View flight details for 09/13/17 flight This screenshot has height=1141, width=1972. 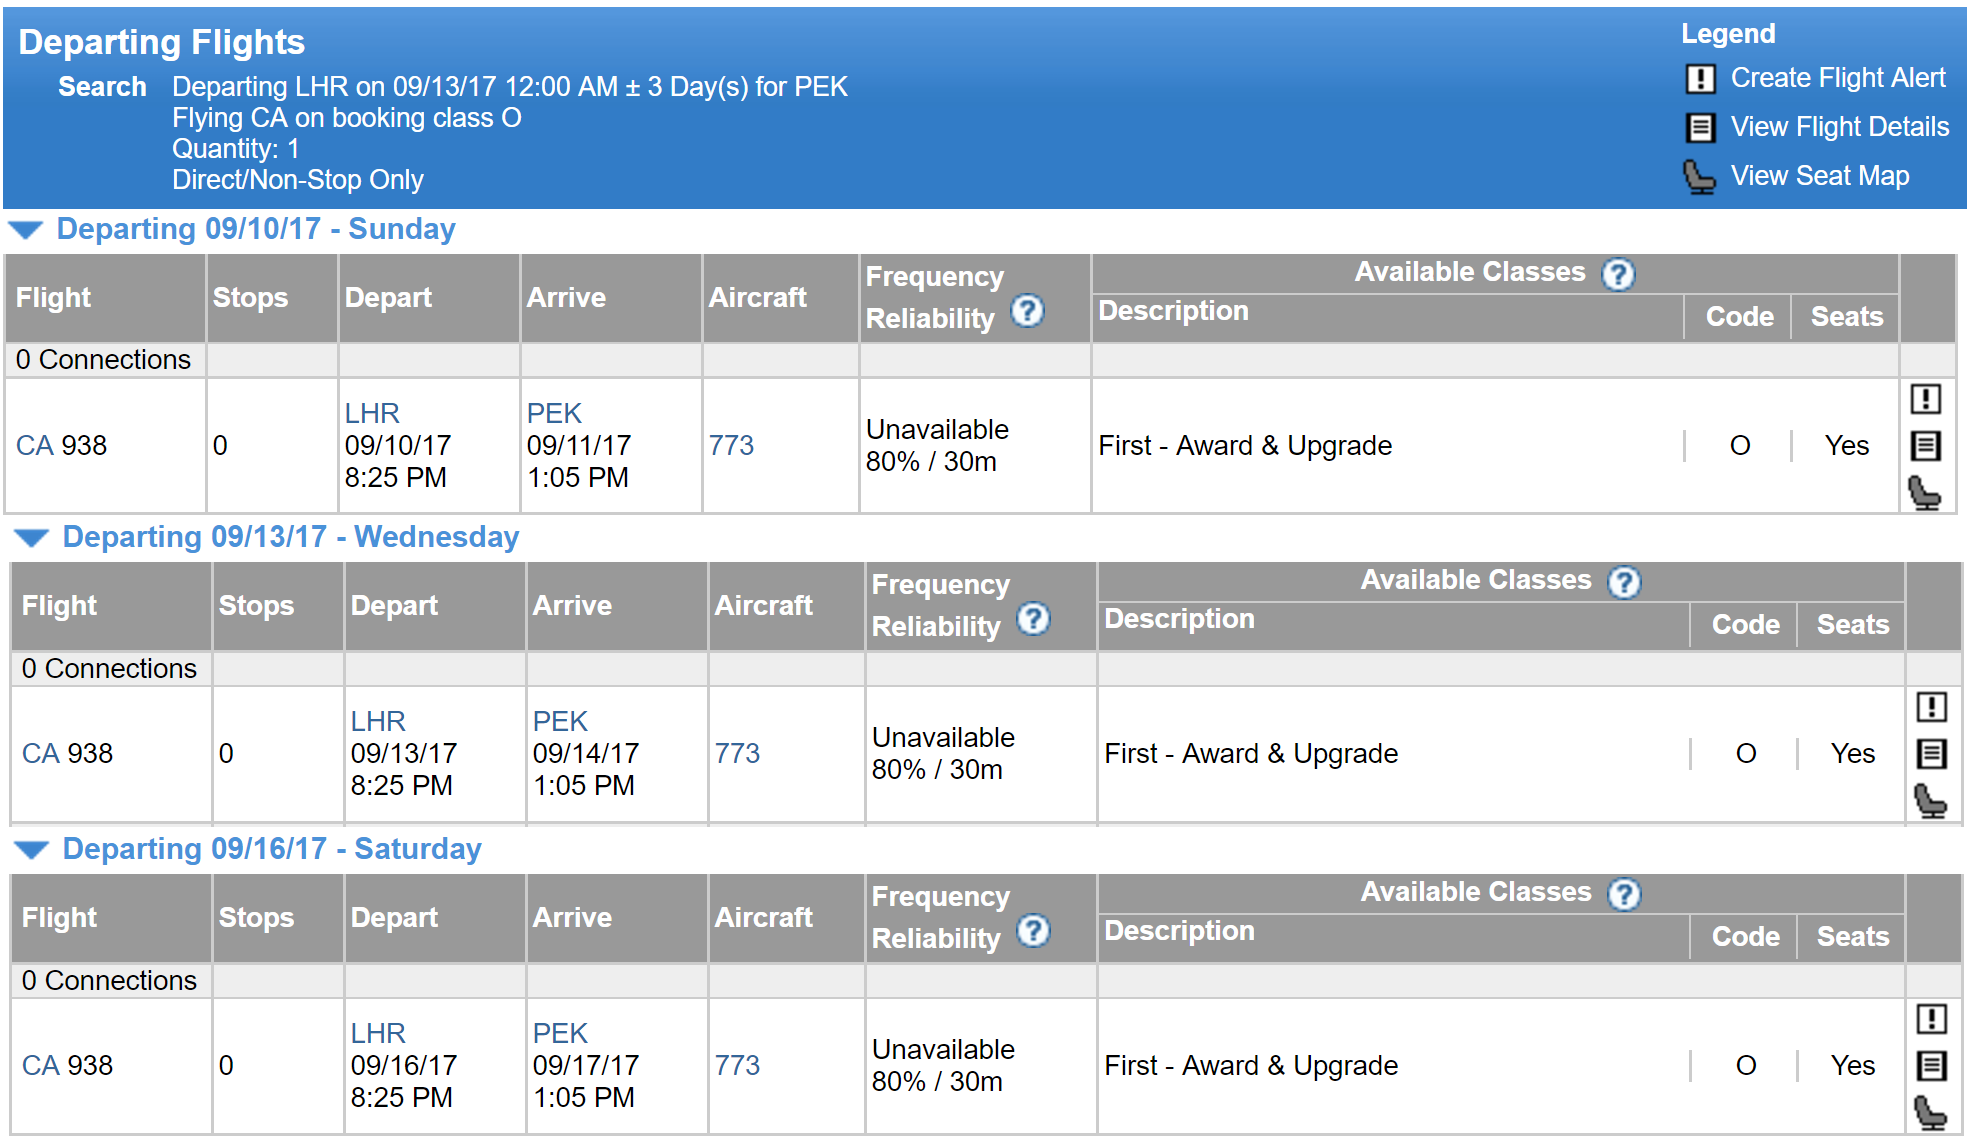point(1931,754)
